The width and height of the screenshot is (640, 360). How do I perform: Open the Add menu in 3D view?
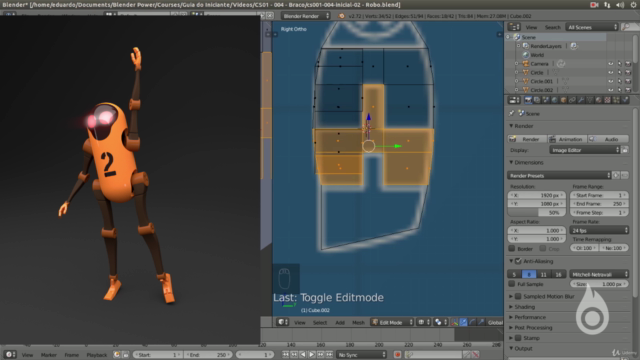tap(340, 322)
